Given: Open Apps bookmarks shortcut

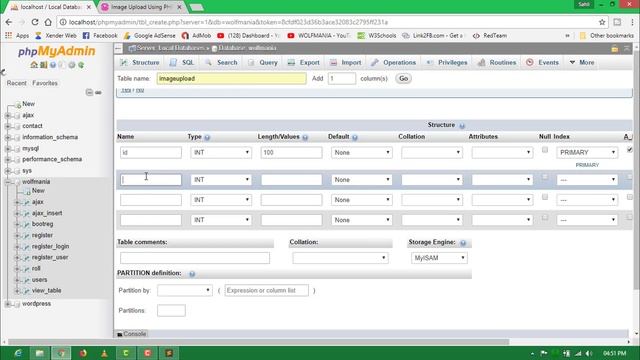Looking at the screenshot, I should click(17, 36).
